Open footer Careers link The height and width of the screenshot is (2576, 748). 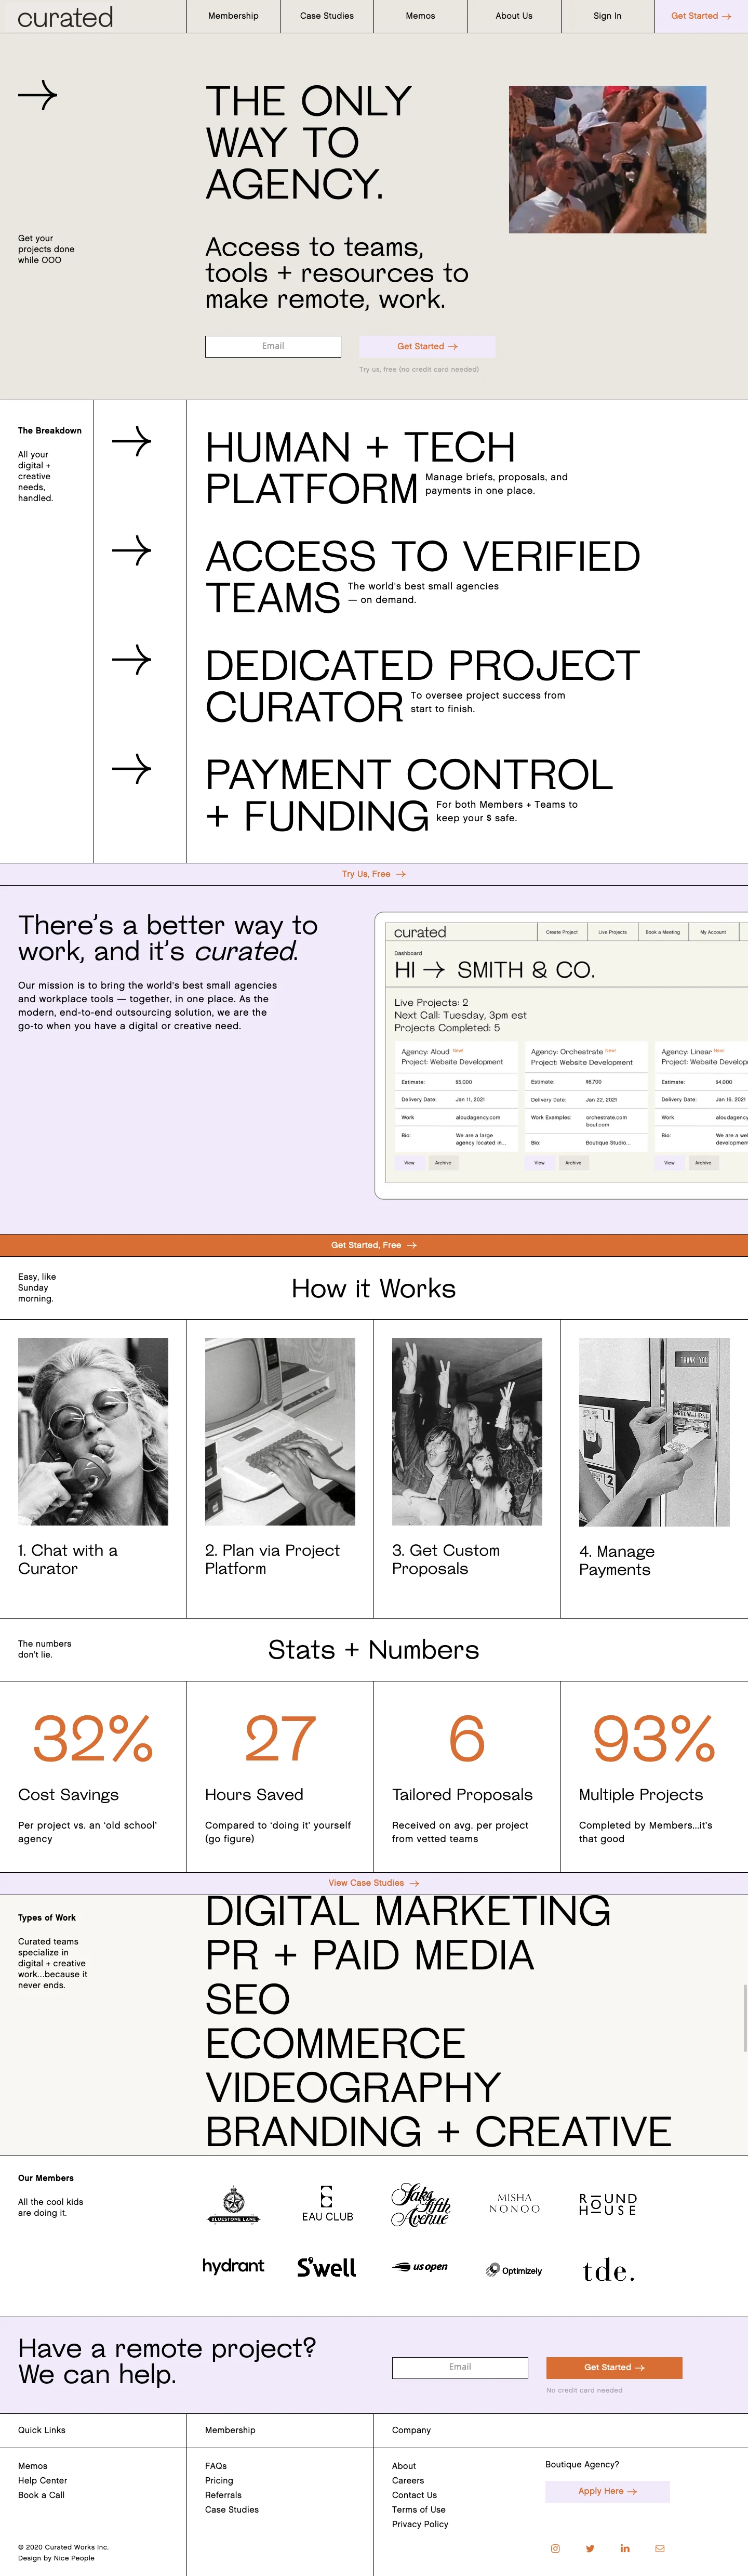pyautogui.click(x=408, y=2480)
